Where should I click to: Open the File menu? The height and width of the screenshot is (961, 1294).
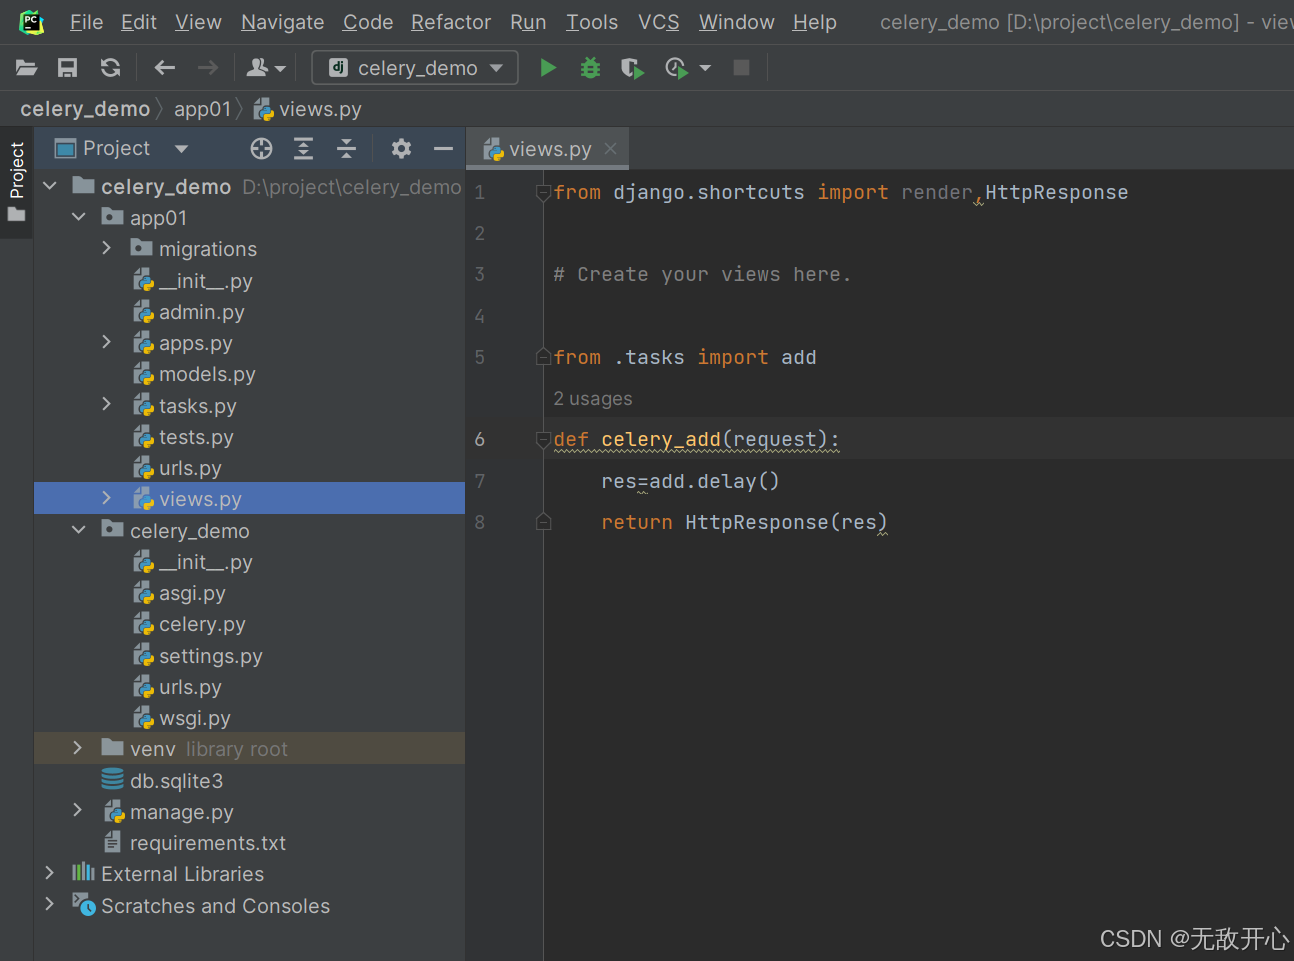point(86,22)
